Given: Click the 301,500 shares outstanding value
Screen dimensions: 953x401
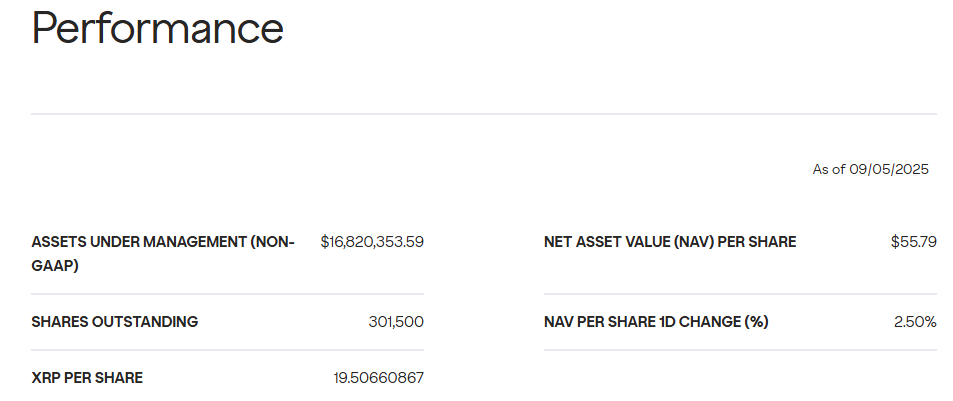Looking at the screenshot, I should [x=396, y=322].
